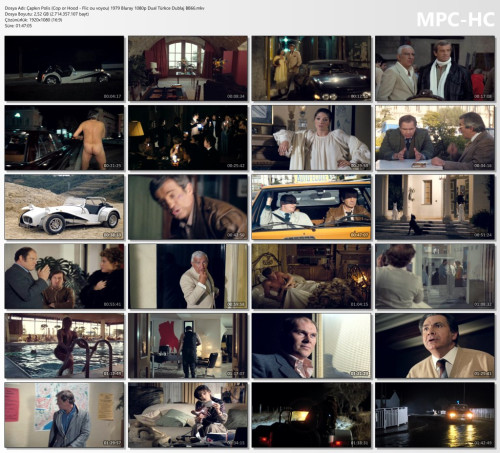
Task: Select the yellow taxi with two men thumbnail
Action: pyautogui.click(x=311, y=207)
